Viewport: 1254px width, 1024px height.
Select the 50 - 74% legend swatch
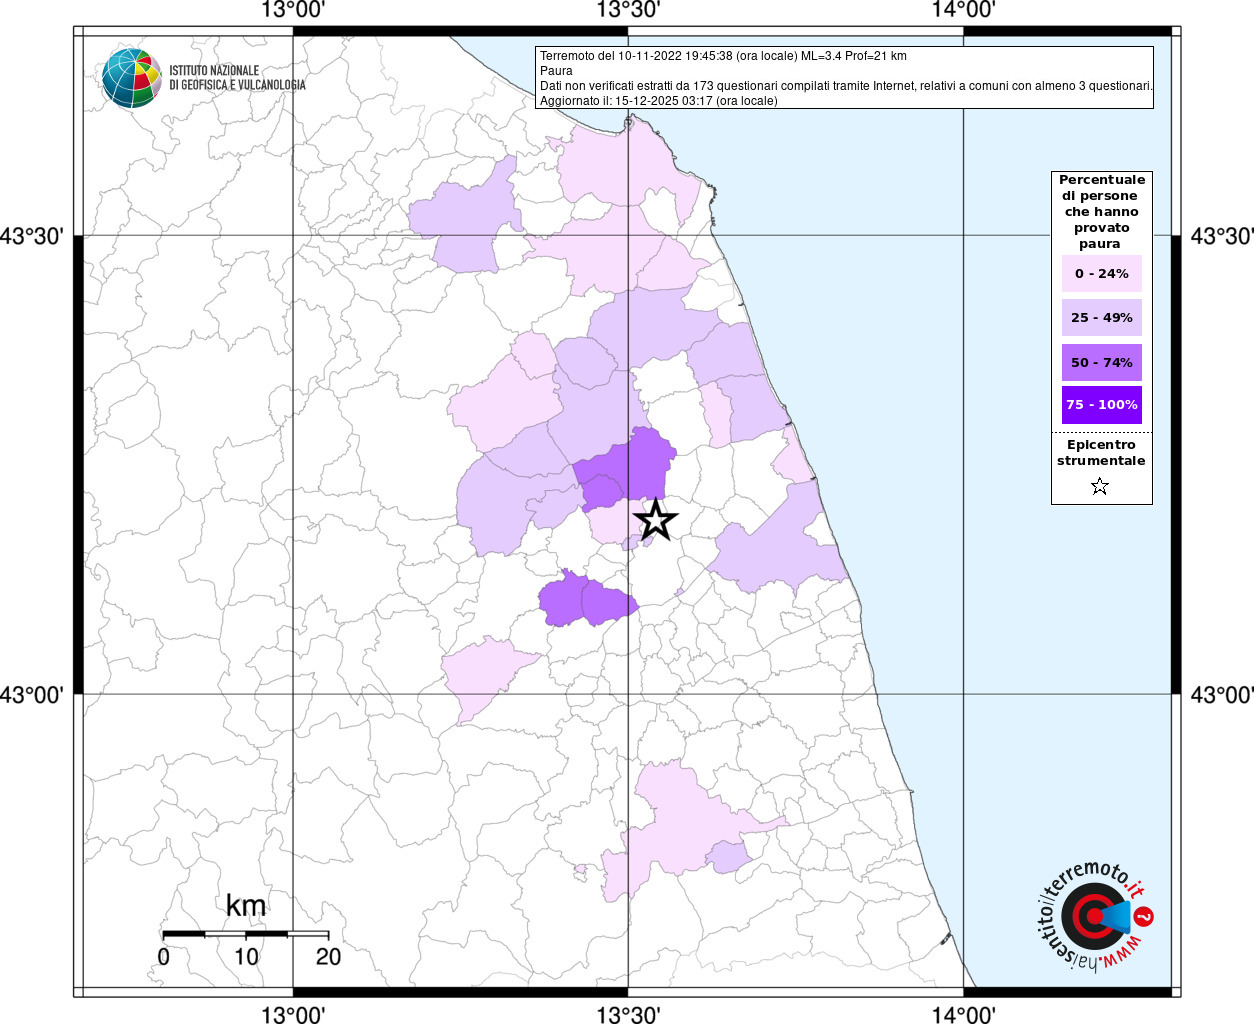(1101, 362)
